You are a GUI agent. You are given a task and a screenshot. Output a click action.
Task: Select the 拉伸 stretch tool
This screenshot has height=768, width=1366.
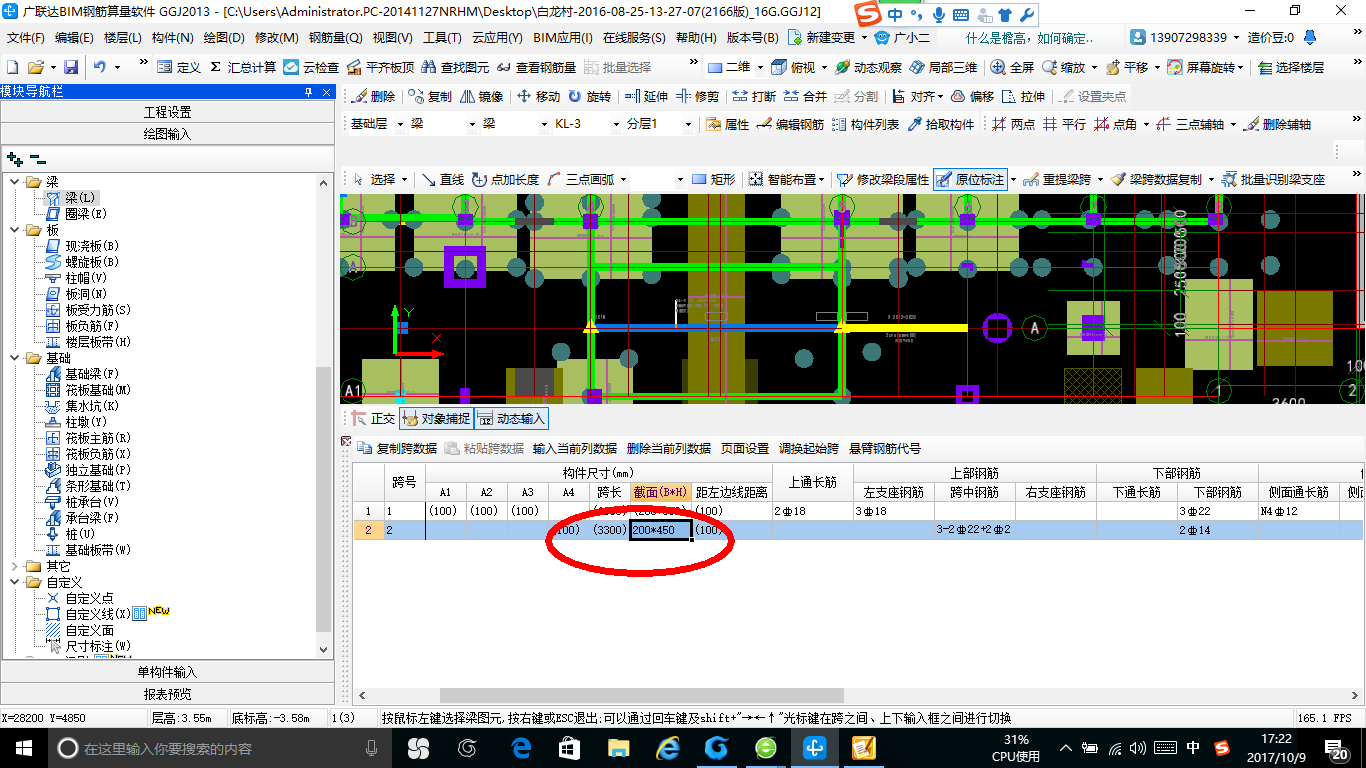click(1023, 96)
